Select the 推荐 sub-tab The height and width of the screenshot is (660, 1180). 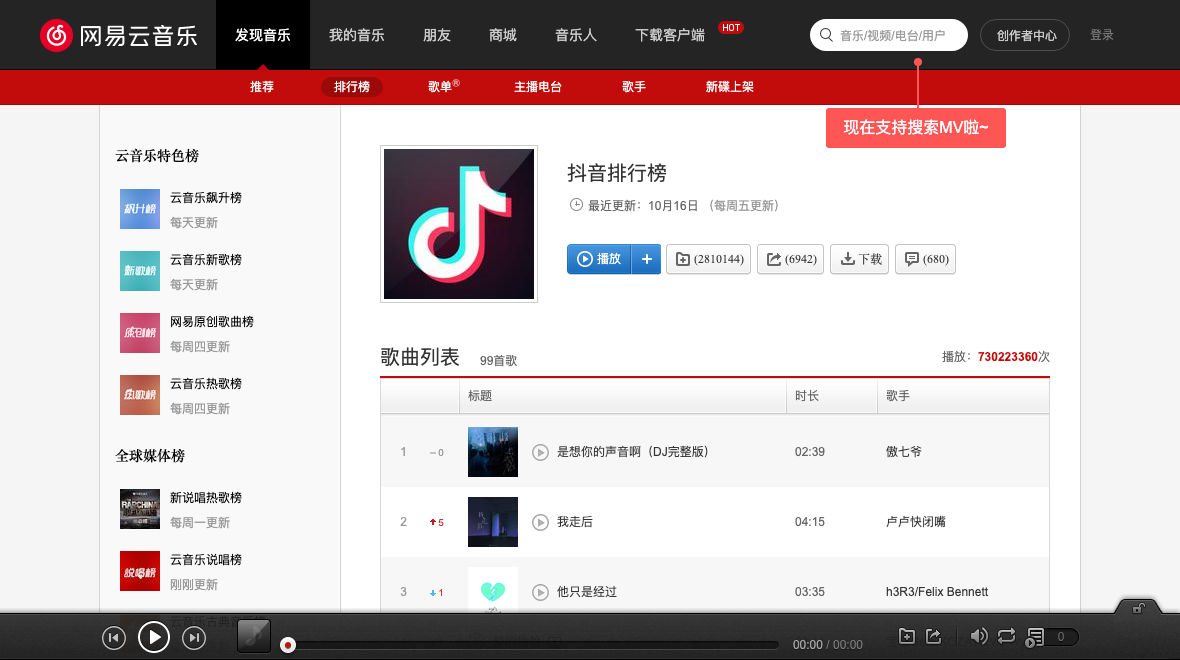coord(262,87)
